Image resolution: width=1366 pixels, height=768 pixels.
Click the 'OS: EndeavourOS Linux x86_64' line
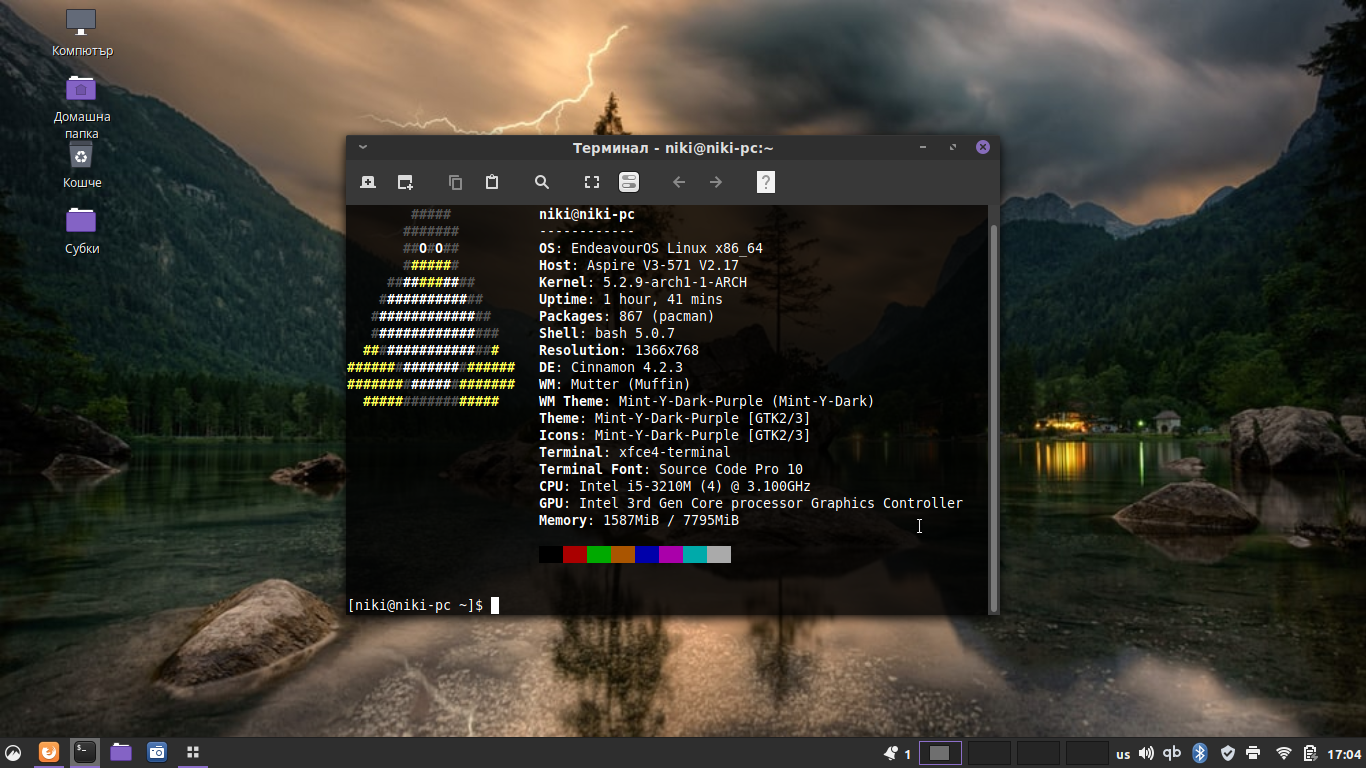[651, 248]
